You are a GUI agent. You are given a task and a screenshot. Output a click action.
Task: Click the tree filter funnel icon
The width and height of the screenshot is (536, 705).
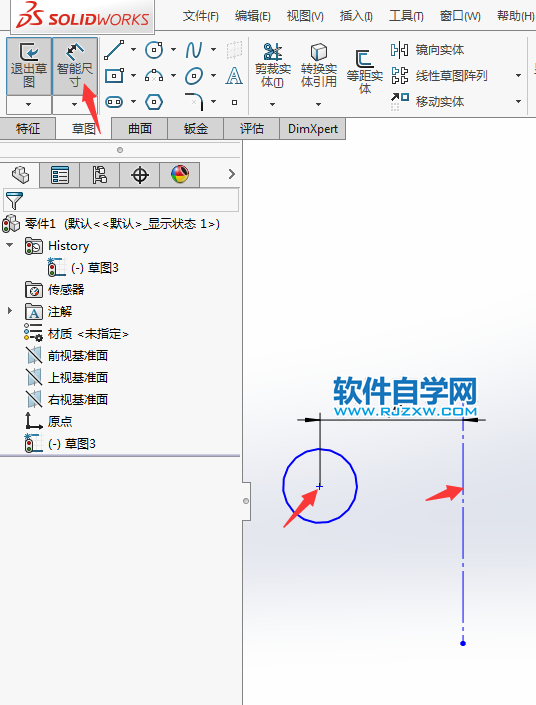pyautogui.click(x=14, y=201)
